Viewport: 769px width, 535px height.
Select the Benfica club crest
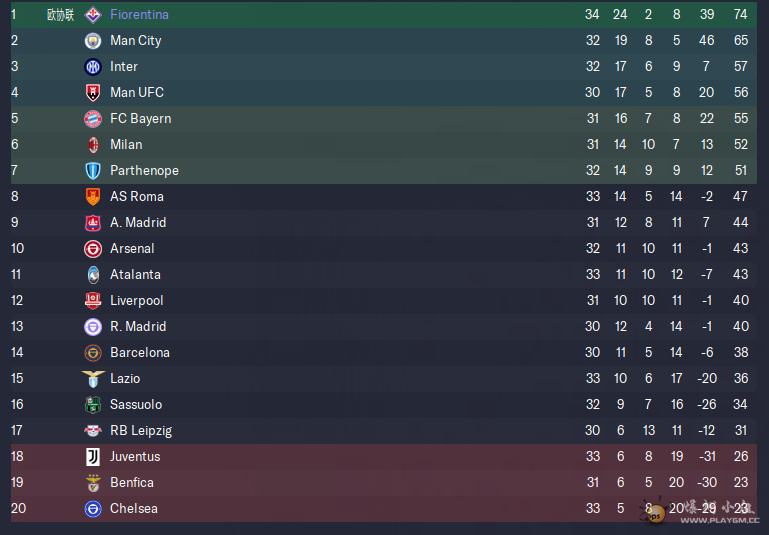pos(93,483)
